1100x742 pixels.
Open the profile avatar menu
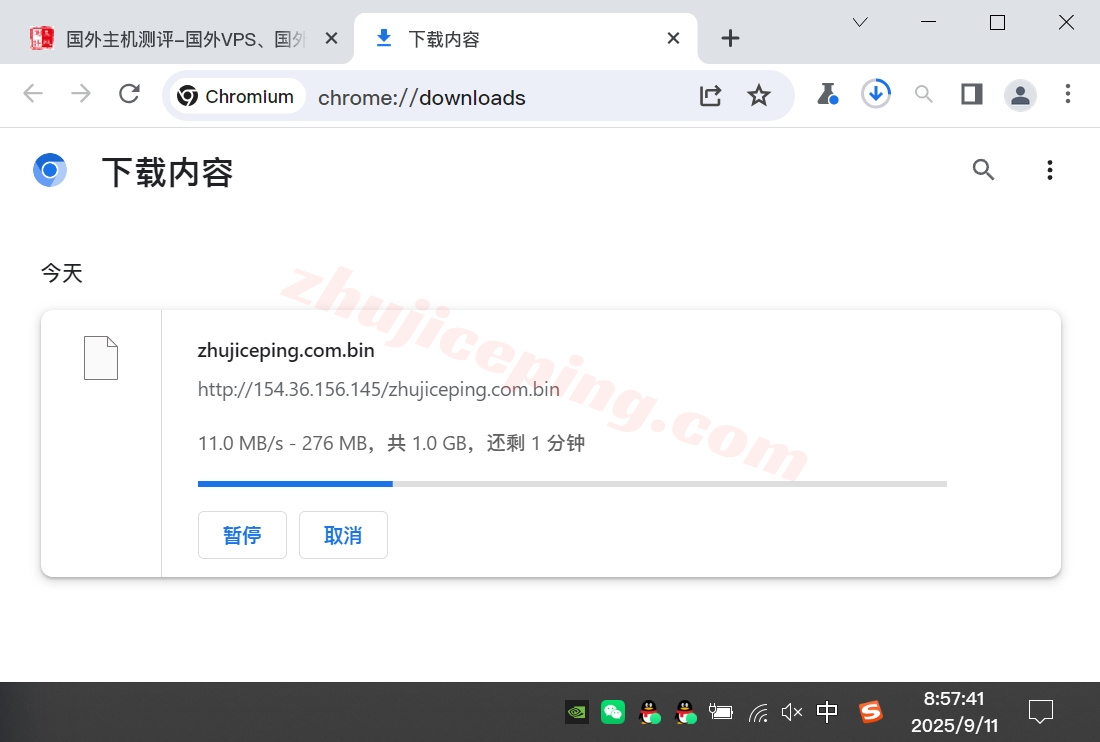[x=1020, y=95]
